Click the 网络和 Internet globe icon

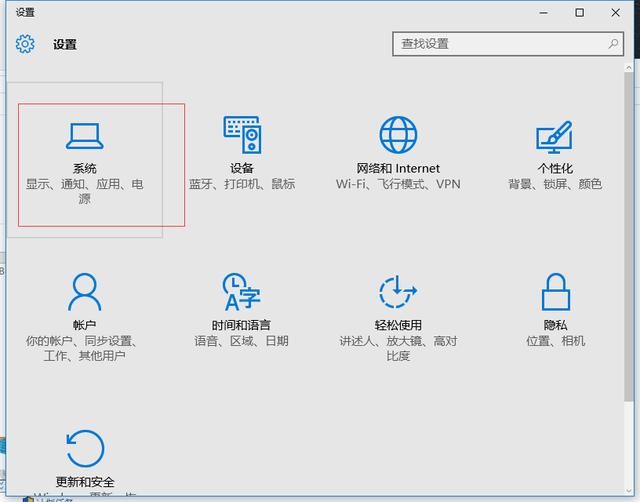point(398,134)
